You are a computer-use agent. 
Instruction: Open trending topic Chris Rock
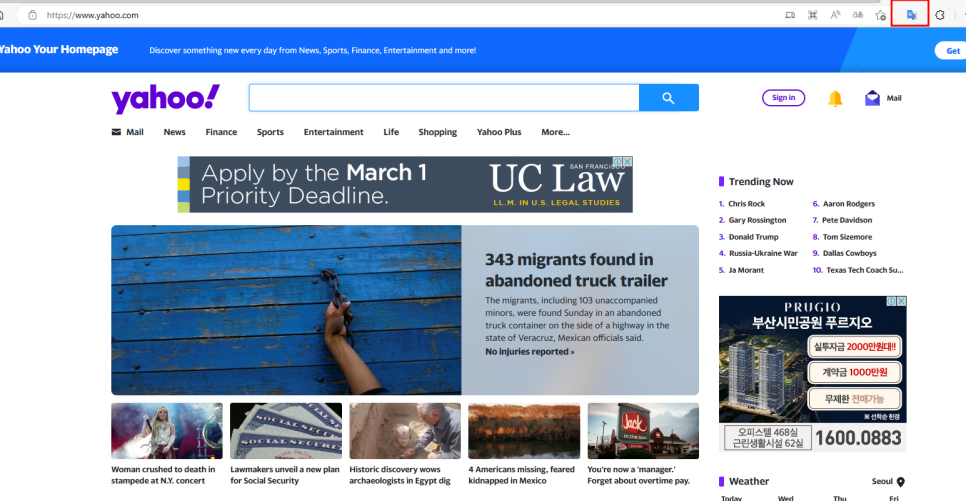coord(746,203)
